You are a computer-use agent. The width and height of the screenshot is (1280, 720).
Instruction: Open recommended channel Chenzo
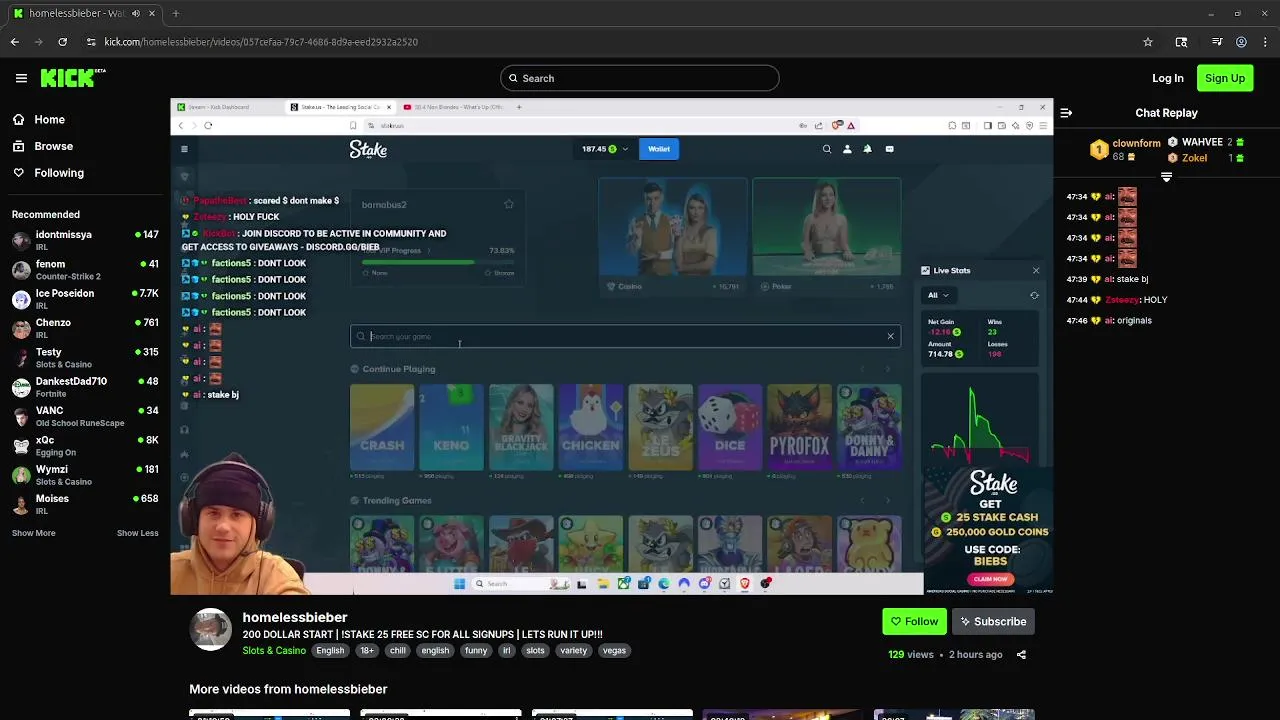point(85,329)
